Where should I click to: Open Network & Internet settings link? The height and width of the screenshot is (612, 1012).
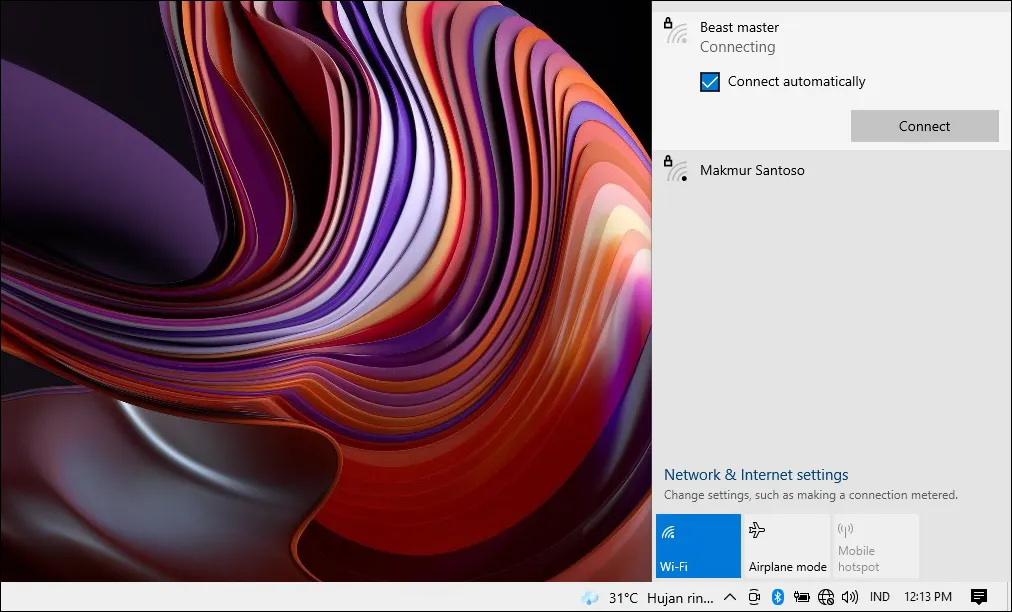(756, 475)
